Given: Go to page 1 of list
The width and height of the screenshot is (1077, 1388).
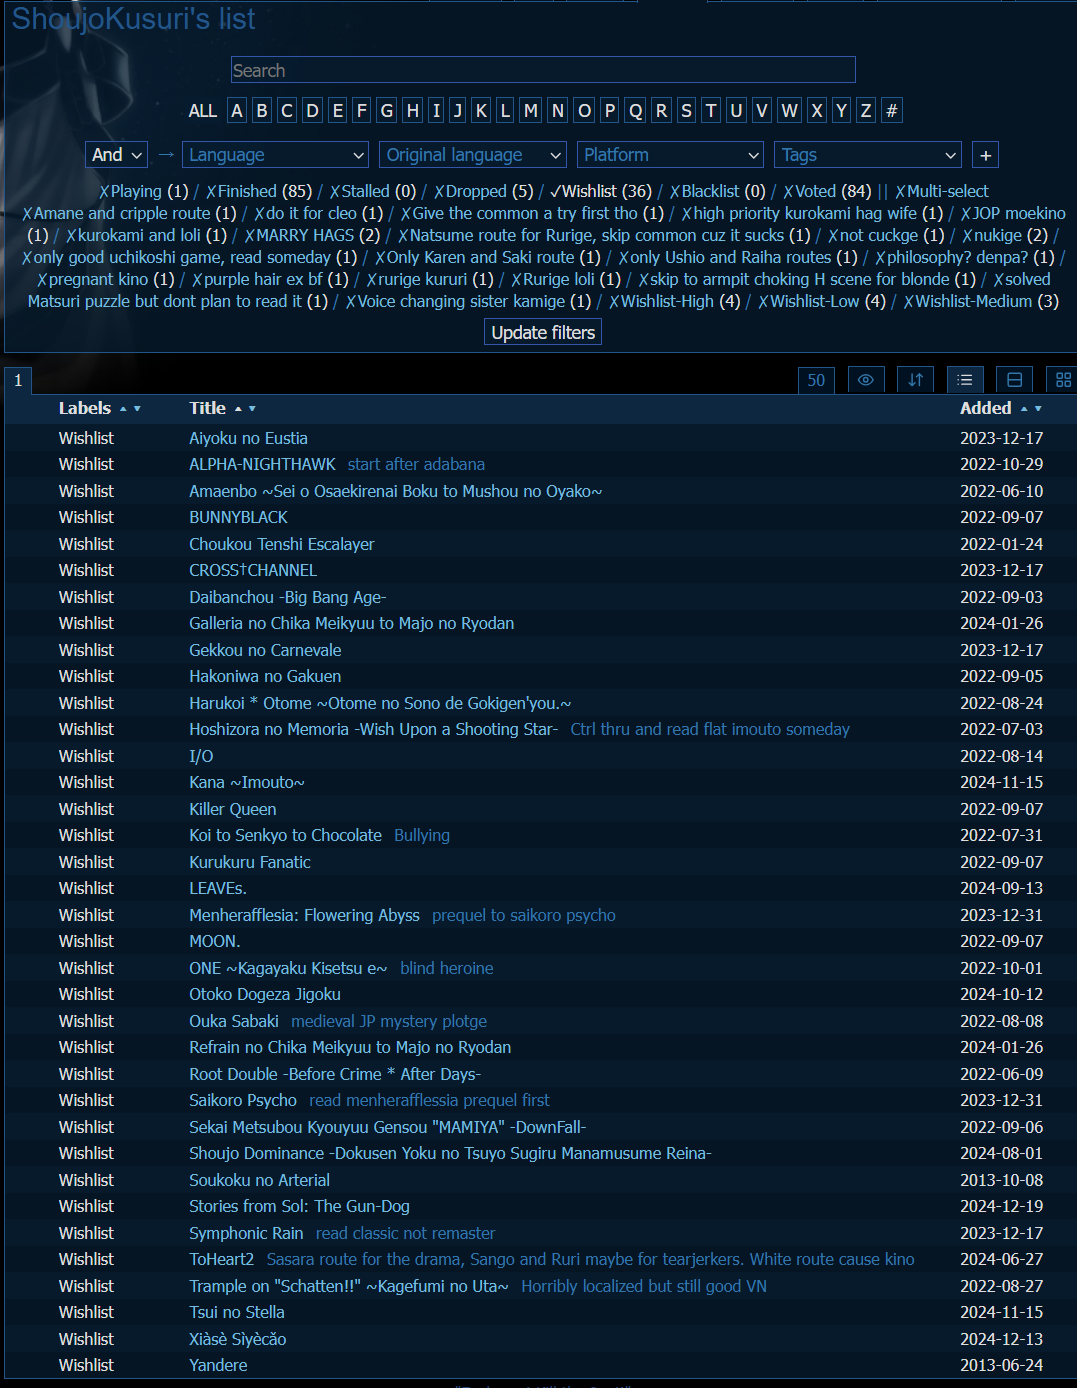Looking at the screenshot, I should tap(18, 380).
